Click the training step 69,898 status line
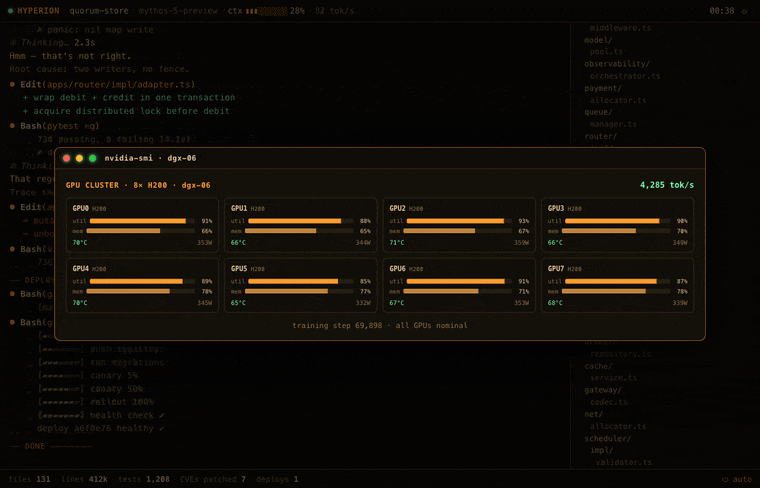The height and width of the screenshot is (488, 760). pyautogui.click(x=380, y=326)
